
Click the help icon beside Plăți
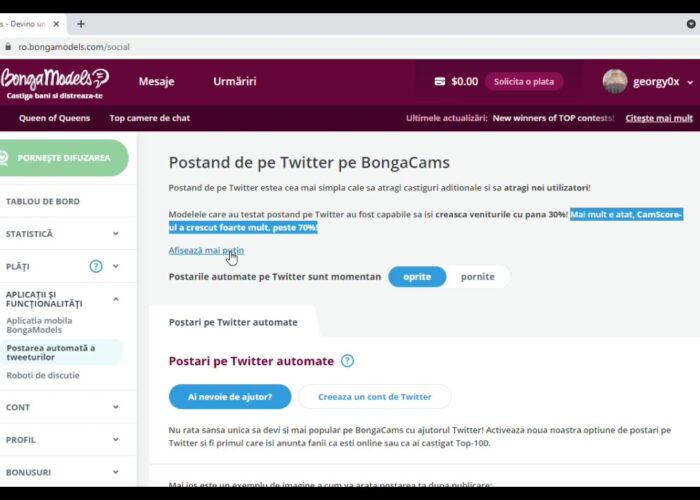point(96,266)
